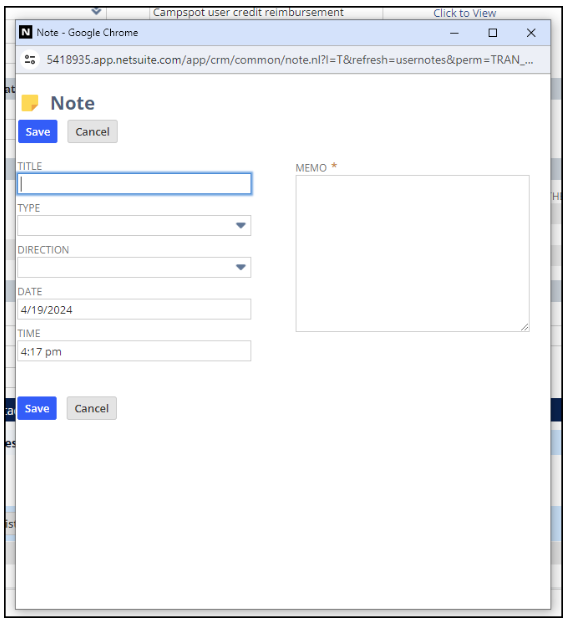567x622 pixels.
Task: Click the netsuite URL in address bar
Action: 290,60
